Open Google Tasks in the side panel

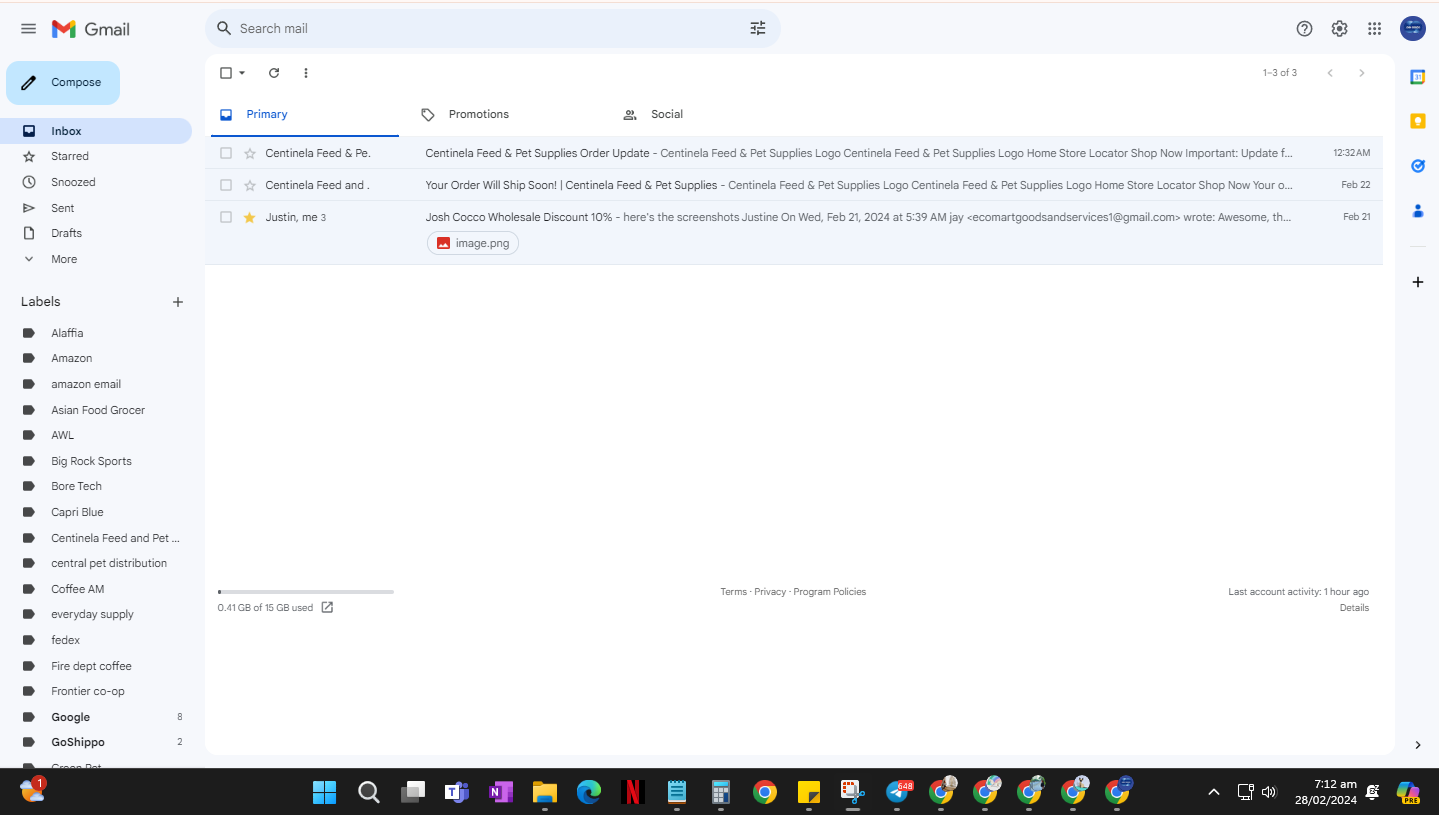pos(1417,166)
